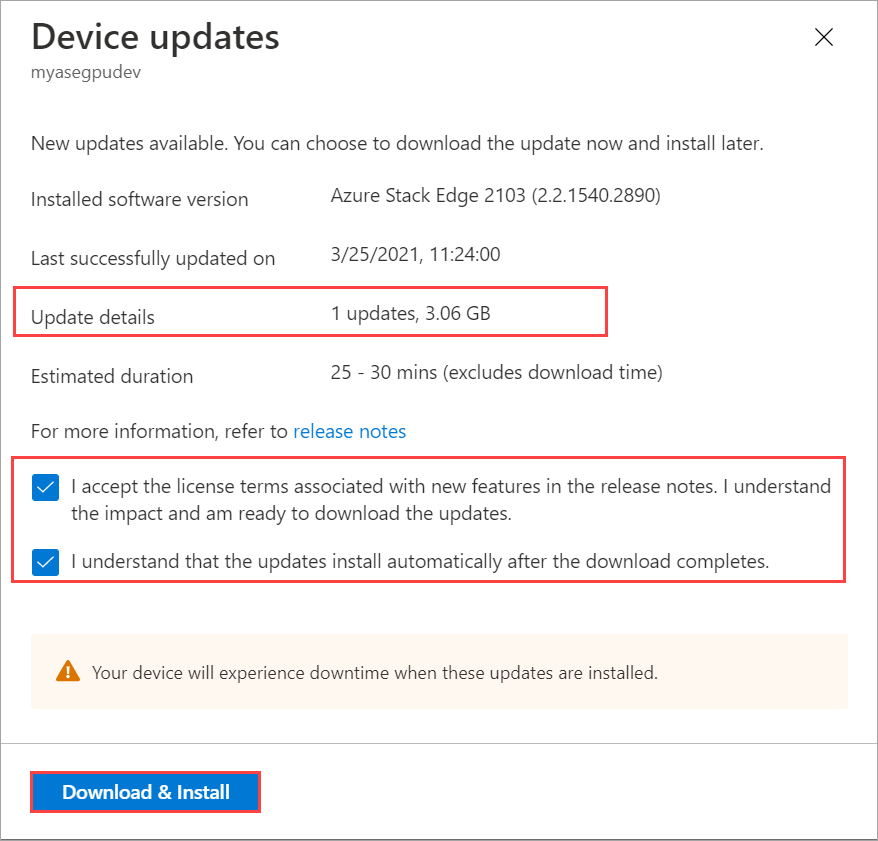
Task: Click the first checkbox checkmark icon
Action: pyautogui.click(x=45, y=488)
